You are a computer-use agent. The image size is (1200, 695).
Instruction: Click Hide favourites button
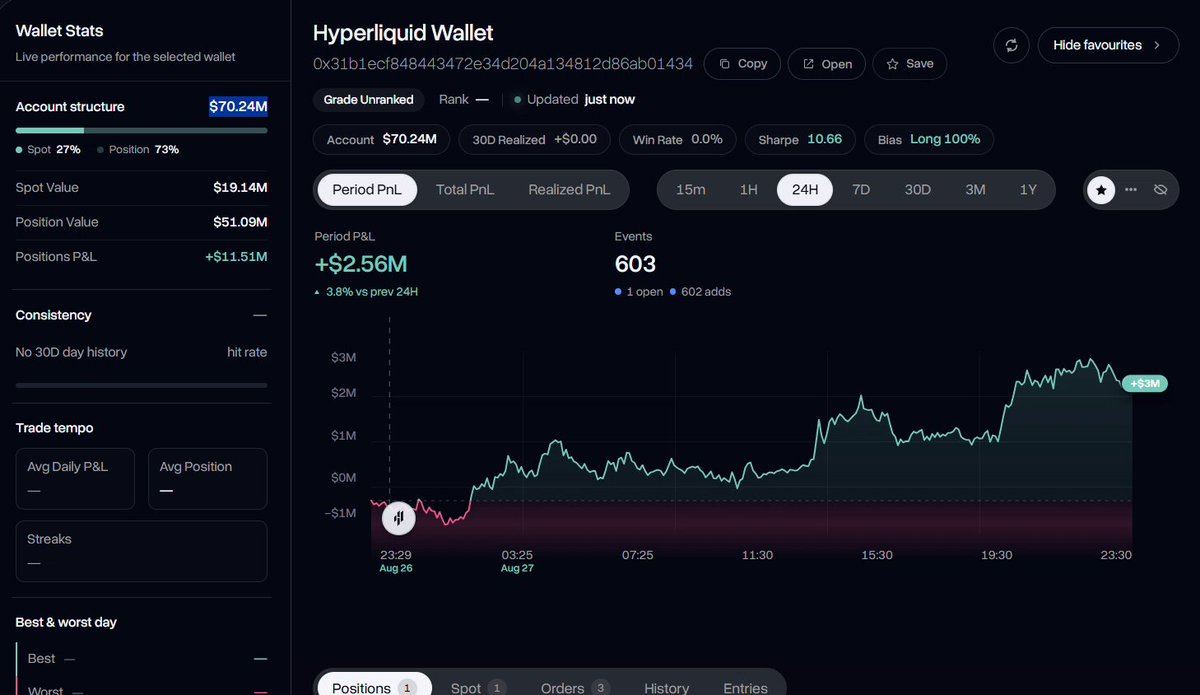pyautogui.click(x=1108, y=45)
